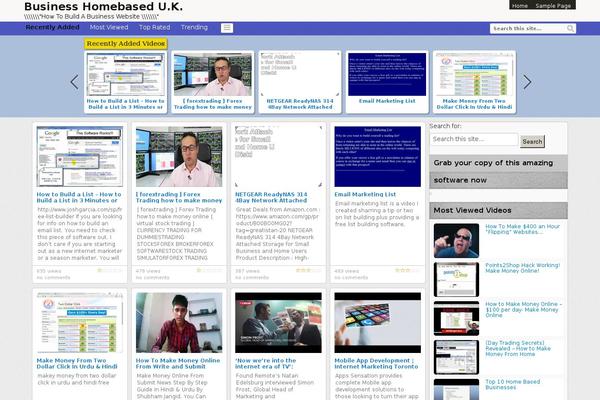The width and height of the screenshot is (600, 400).
Task: Go to previous videos with left carousel arrow
Action: (x=75, y=82)
